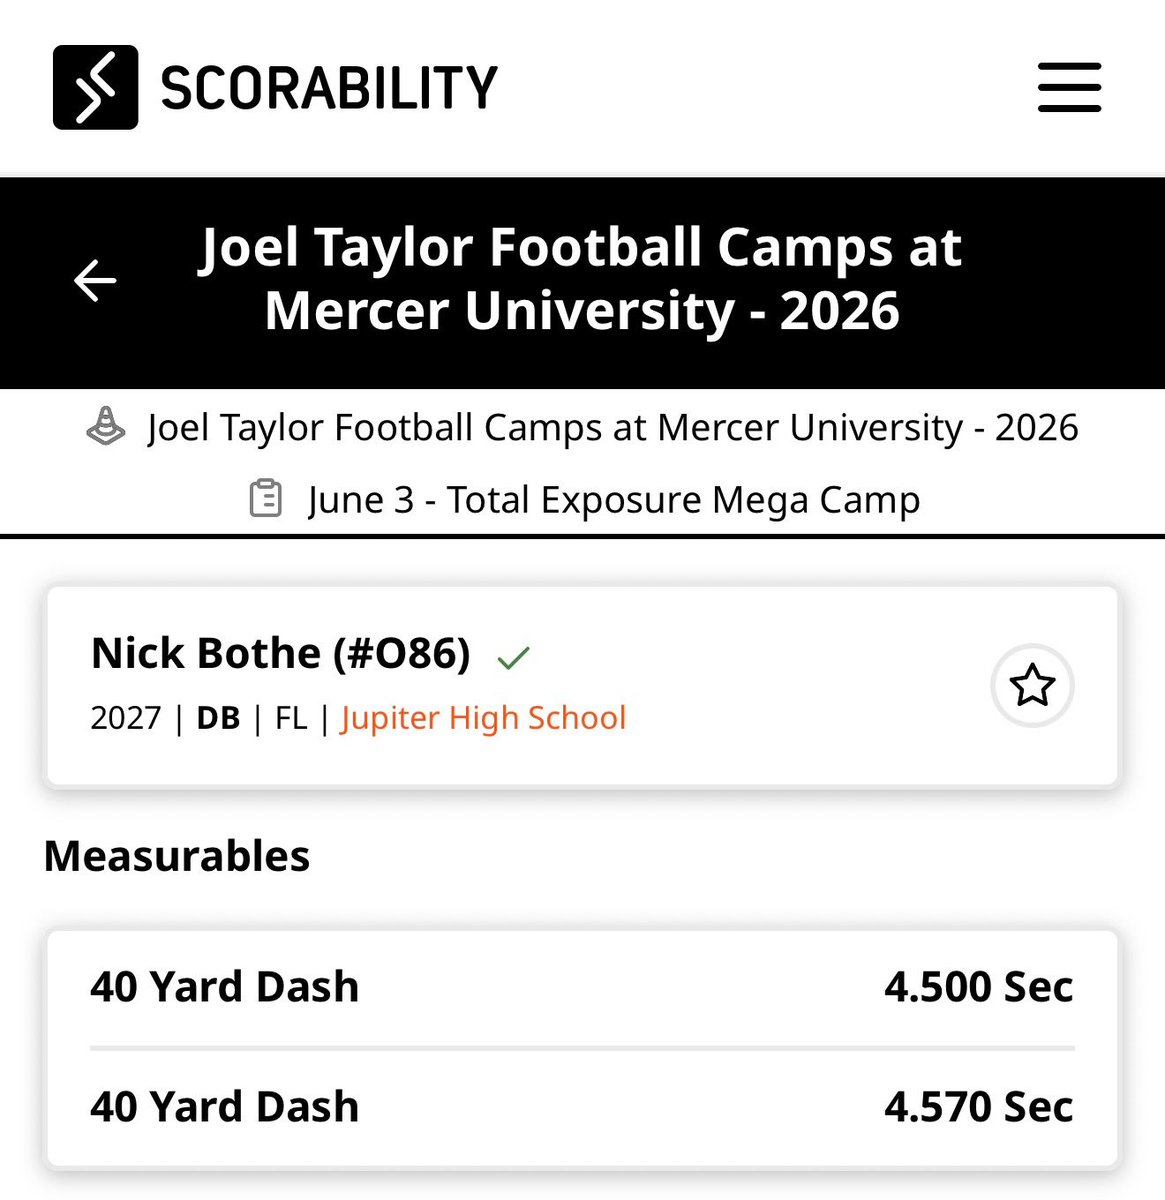The image size is (1165, 1200).
Task: Open the Jupiter High School link
Action: click(483, 718)
